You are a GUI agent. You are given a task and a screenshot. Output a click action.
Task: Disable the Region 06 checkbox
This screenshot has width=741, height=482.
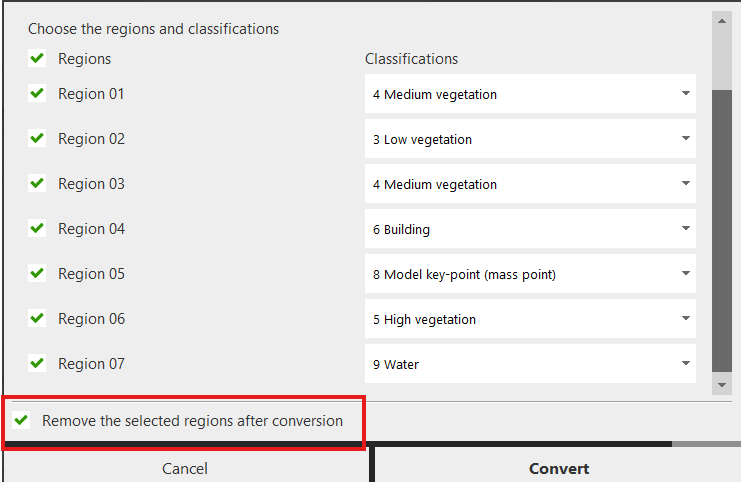point(37,318)
